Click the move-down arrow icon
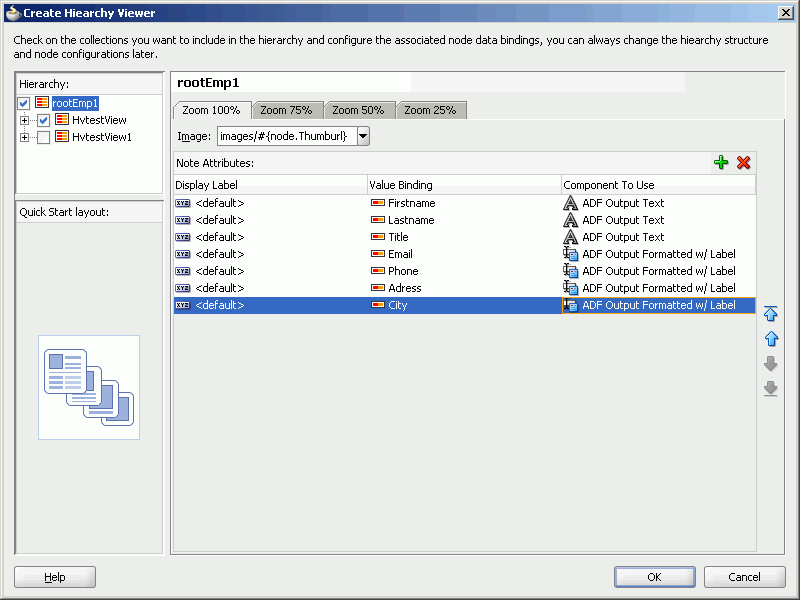Viewport: 801px width, 600px height. pyautogui.click(x=770, y=363)
